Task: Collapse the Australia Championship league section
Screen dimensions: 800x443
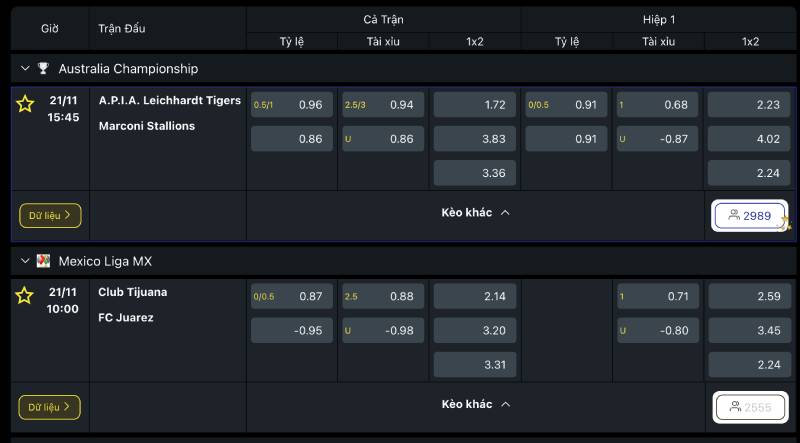Action: click(25, 69)
